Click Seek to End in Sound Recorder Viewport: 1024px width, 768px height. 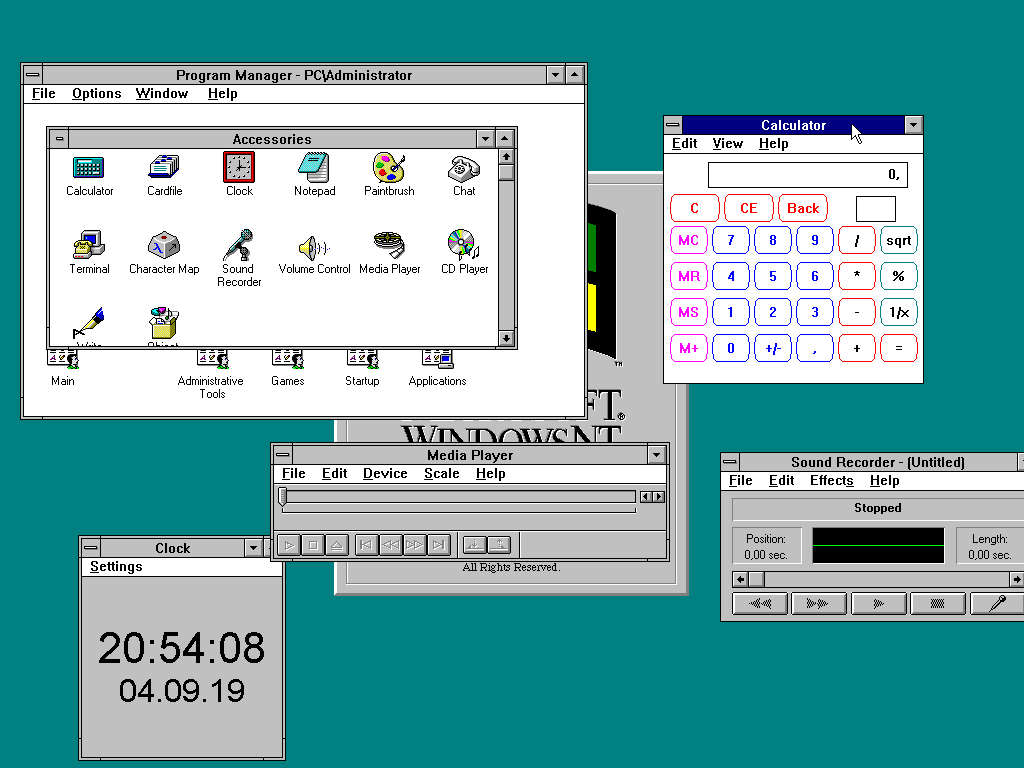coord(819,603)
